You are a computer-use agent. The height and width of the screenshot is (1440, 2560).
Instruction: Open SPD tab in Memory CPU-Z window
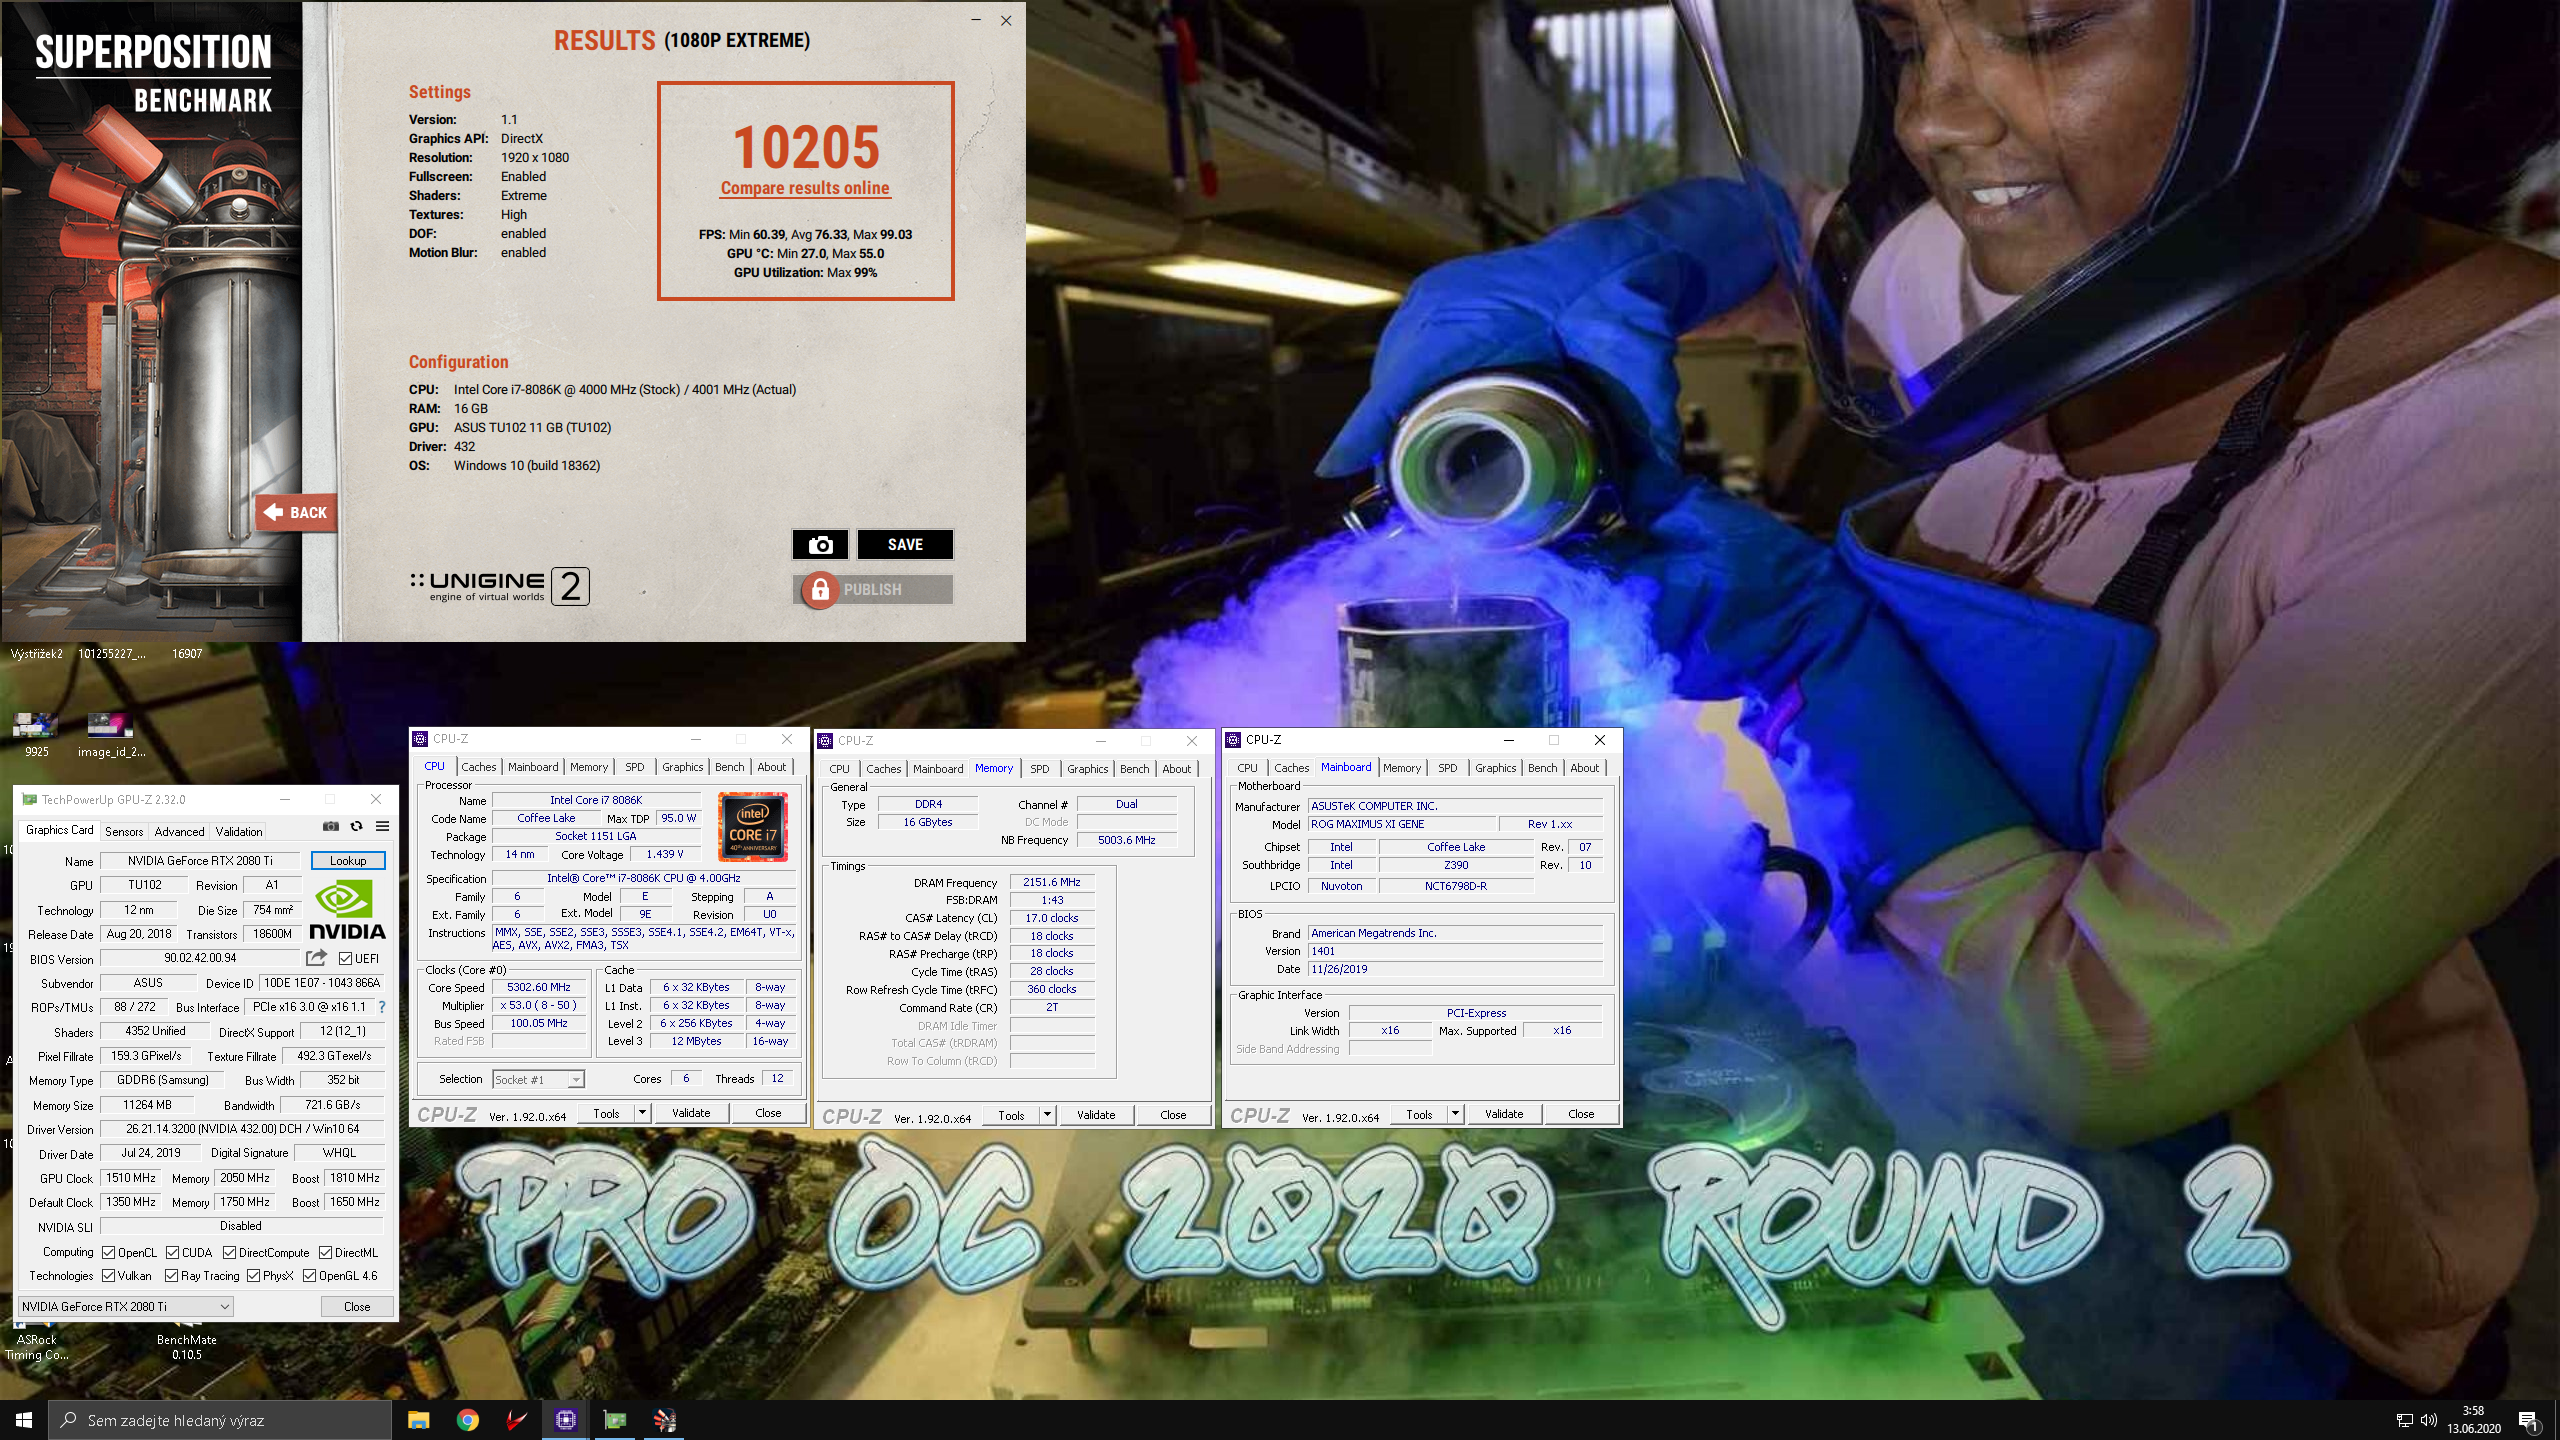(x=1040, y=769)
